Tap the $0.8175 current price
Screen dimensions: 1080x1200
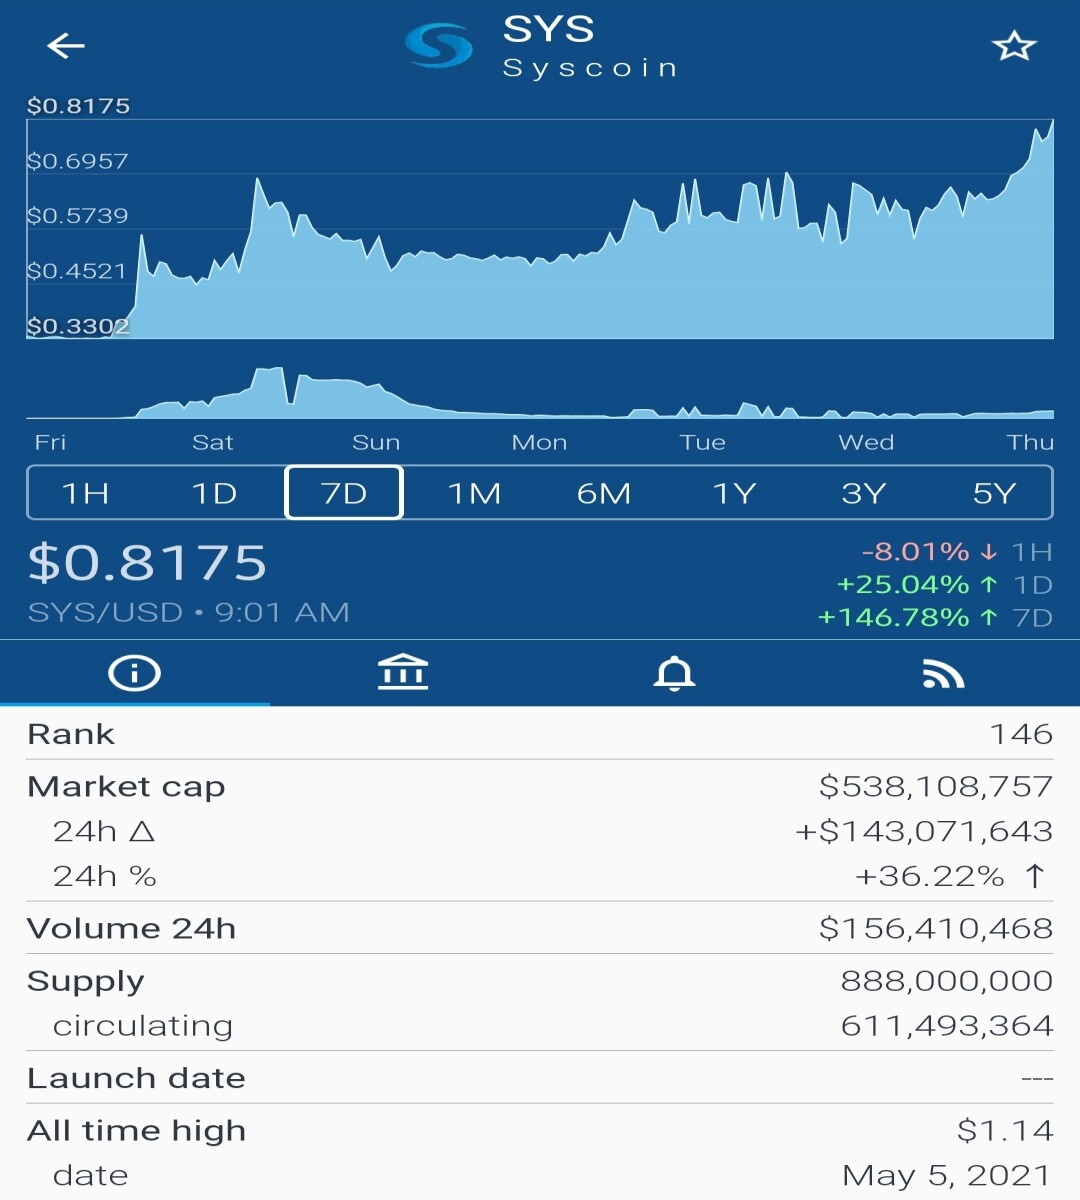(x=148, y=562)
